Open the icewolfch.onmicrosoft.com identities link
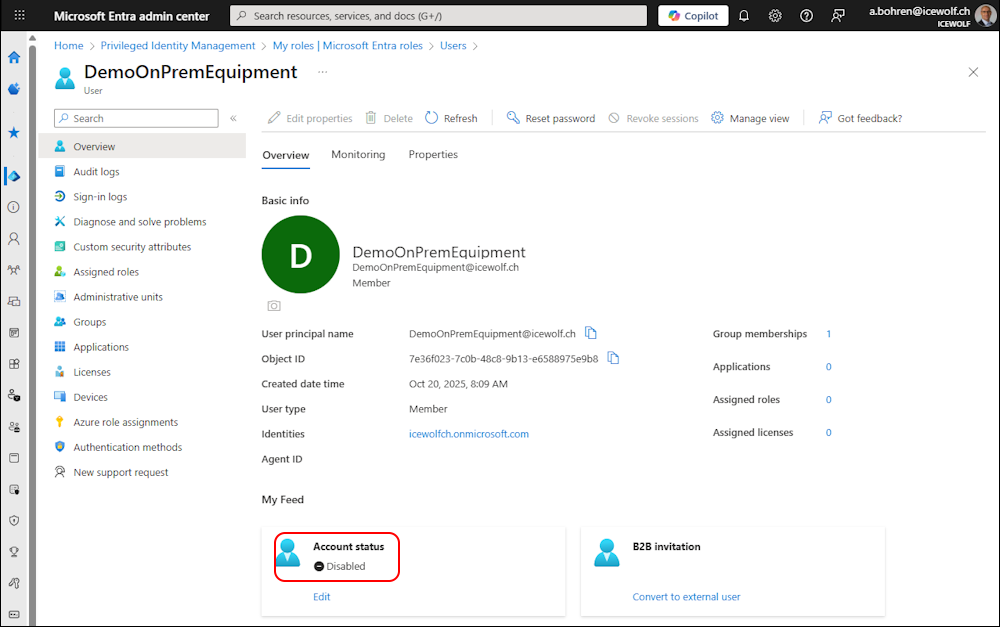 point(469,434)
